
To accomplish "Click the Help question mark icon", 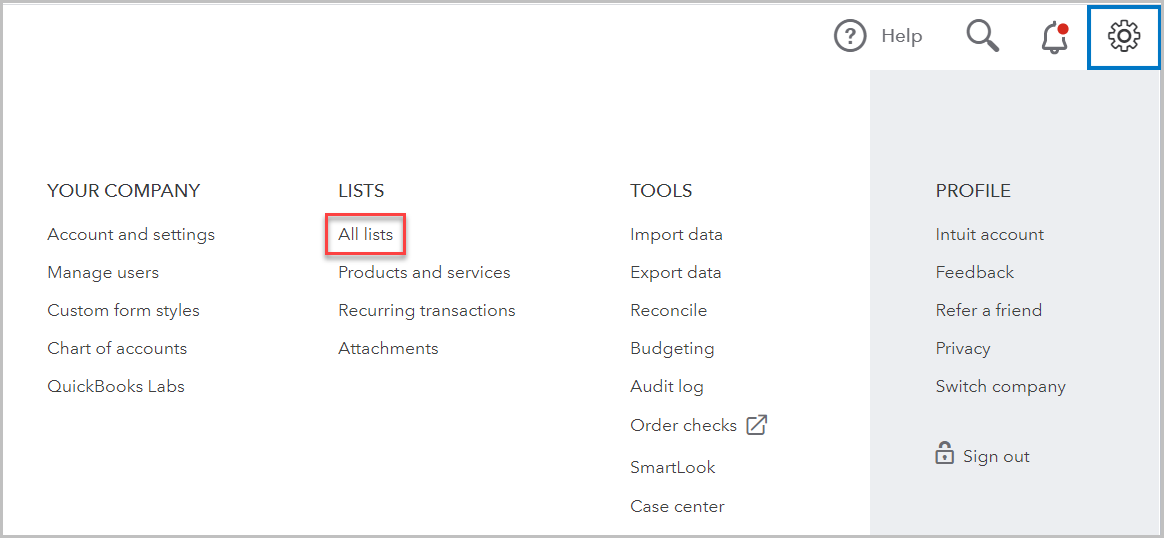I will coord(851,36).
